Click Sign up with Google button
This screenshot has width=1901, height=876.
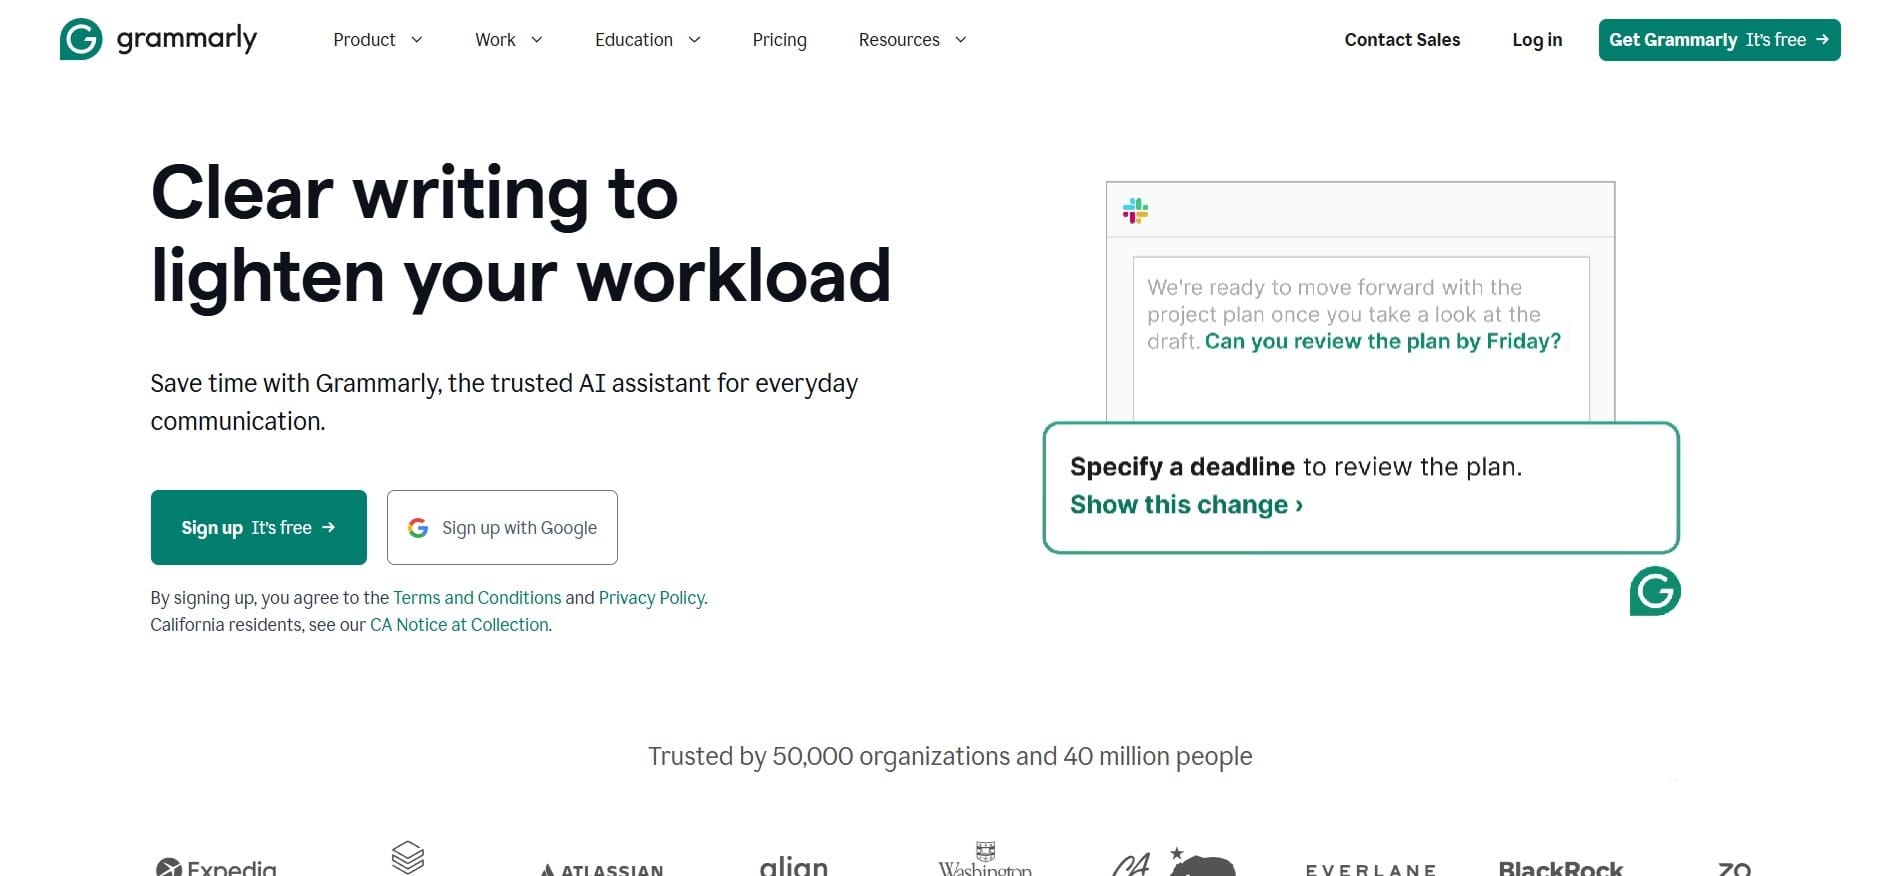[x=502, y=527]
